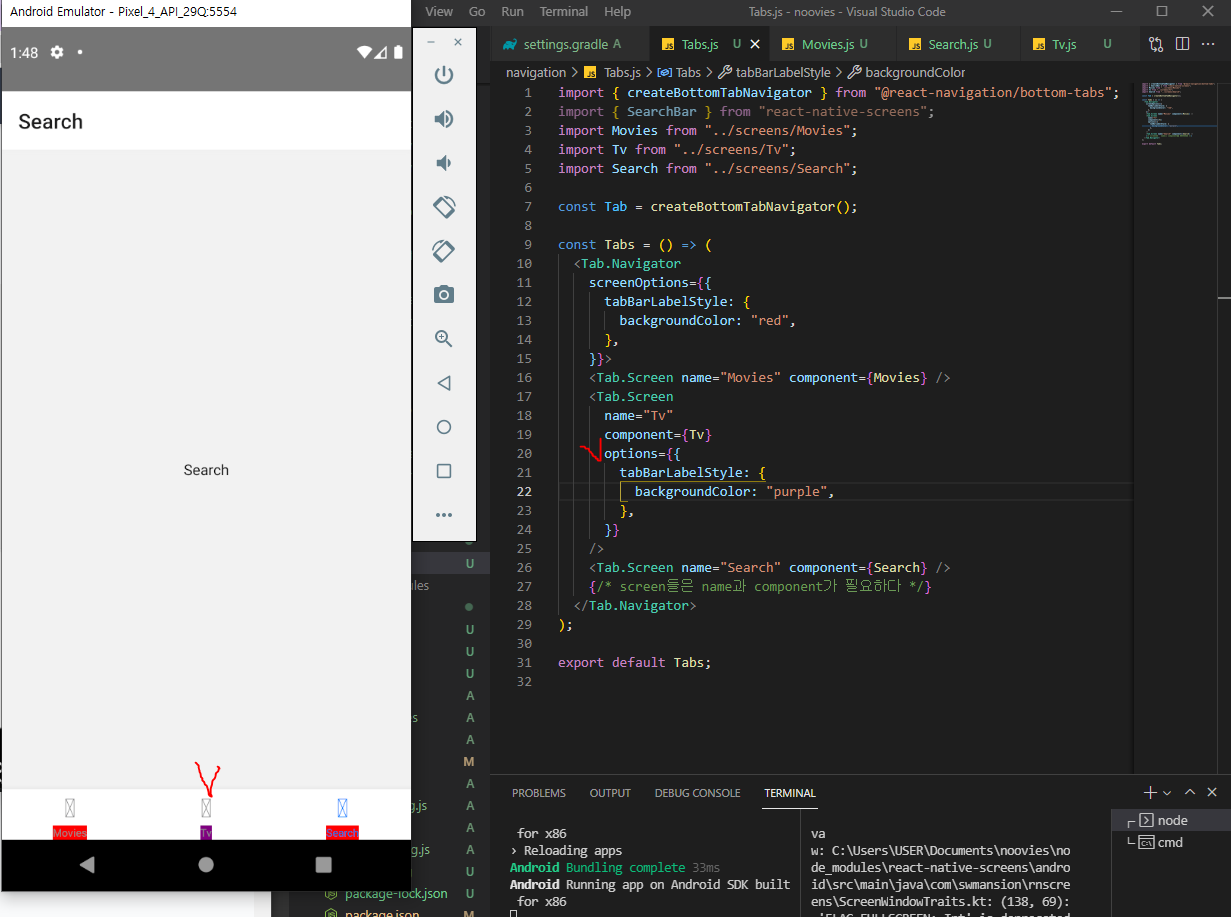The width and height of the screenshot is (1231, 917).
Task: Maximize the panel with up chevron
Action: pos(1190,792)
